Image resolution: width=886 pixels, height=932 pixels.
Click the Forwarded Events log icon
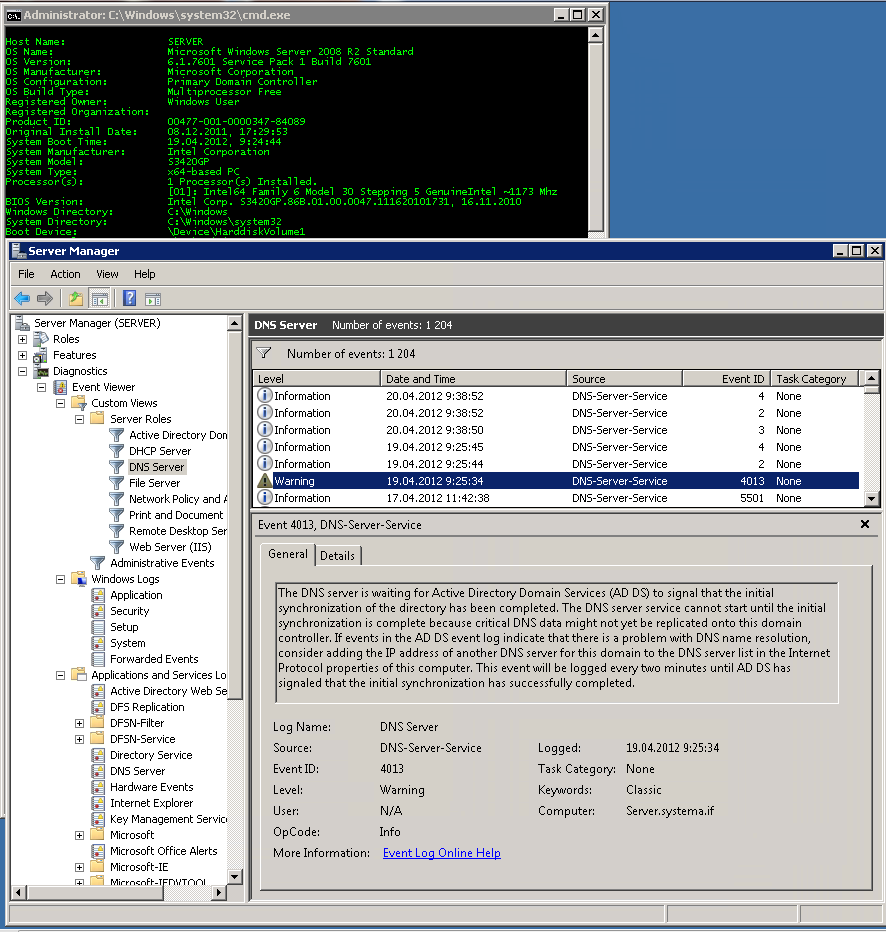click(98, 659)
